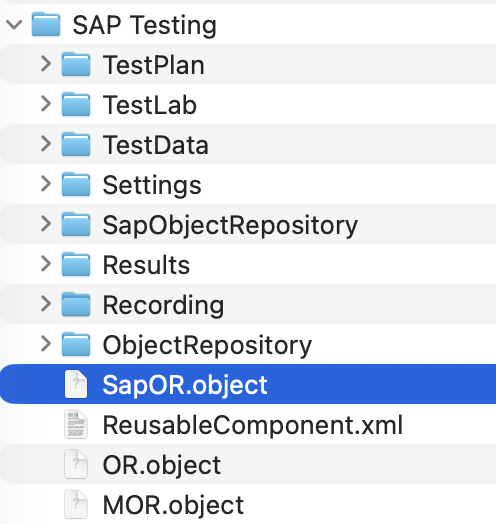The height and width of the screenshot is (524, 496).
Task: Select the SapOR.object file name
Action: (x=185, y=386)
